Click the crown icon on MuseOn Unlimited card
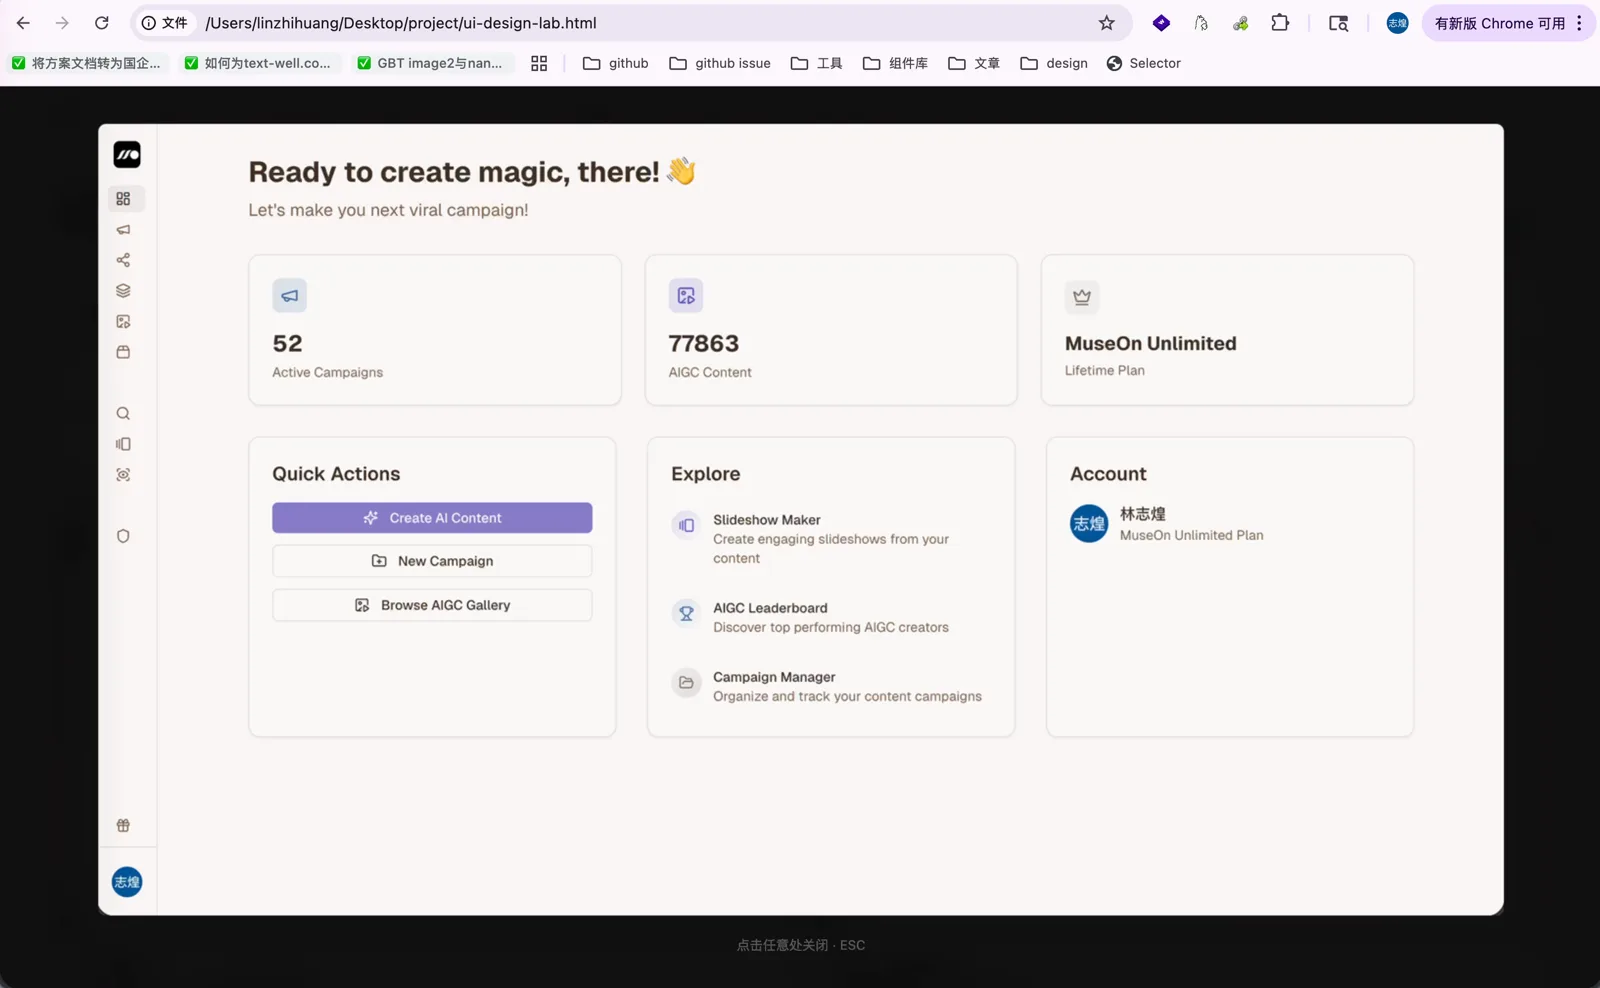Viewport: 1600px width, 988px height. (1082, 297)
